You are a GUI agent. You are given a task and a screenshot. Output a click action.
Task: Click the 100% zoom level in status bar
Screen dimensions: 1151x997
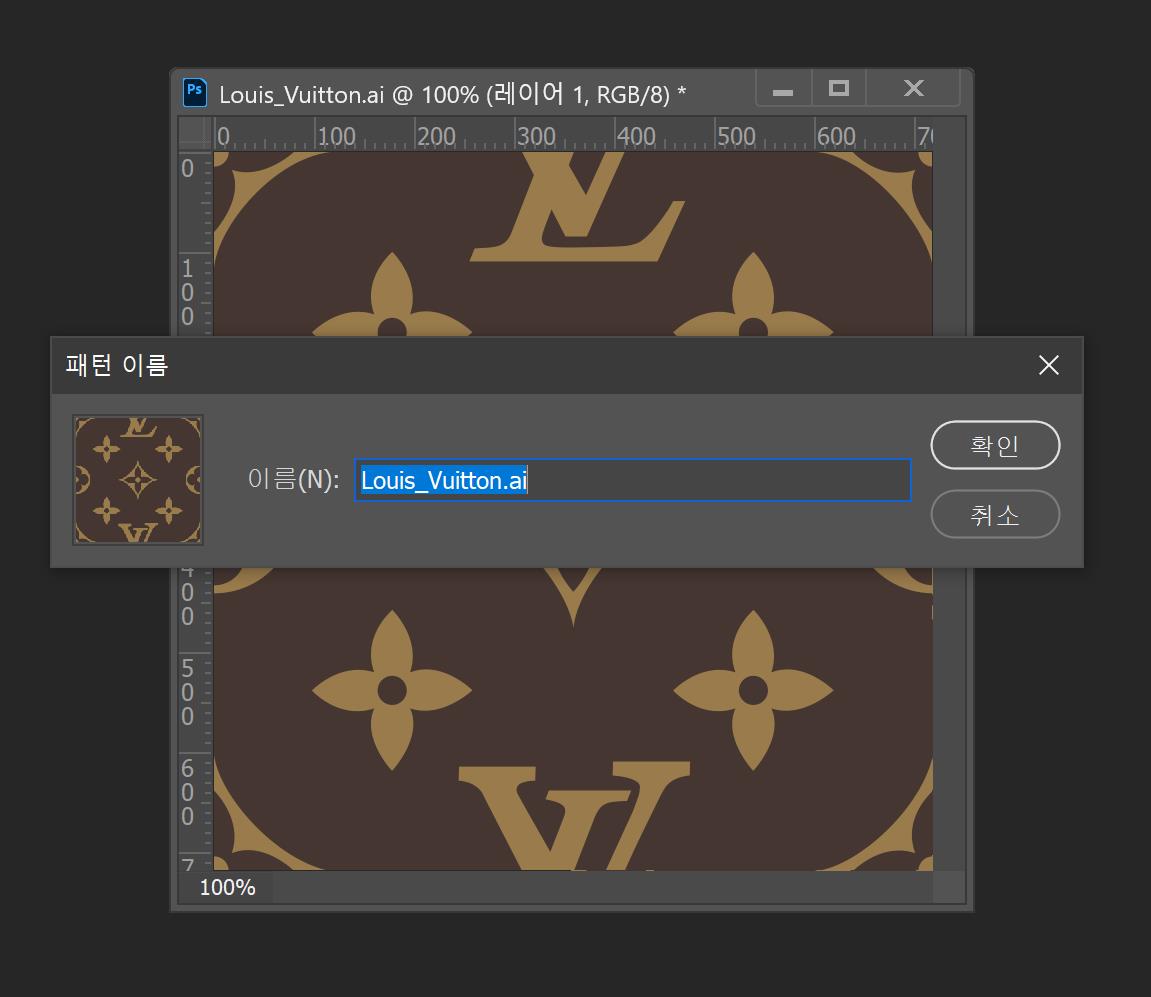click(228, 888)
